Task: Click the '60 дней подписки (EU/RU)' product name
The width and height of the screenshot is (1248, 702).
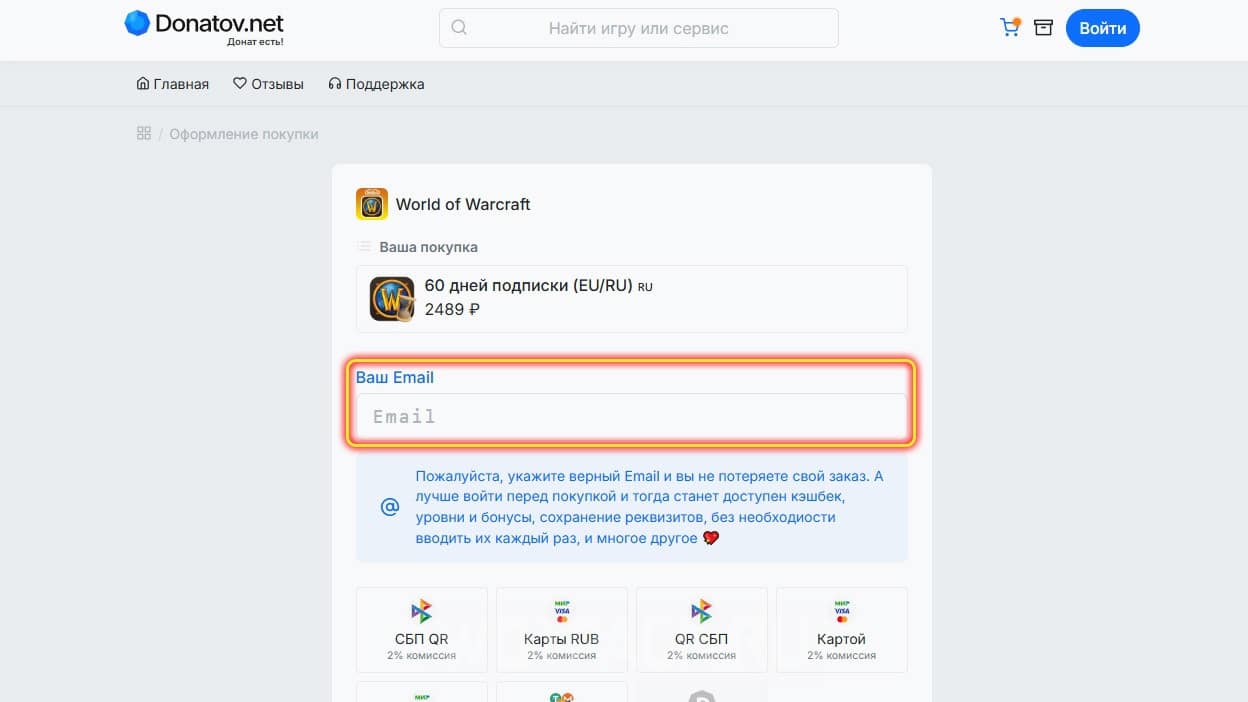Action: 529,286
